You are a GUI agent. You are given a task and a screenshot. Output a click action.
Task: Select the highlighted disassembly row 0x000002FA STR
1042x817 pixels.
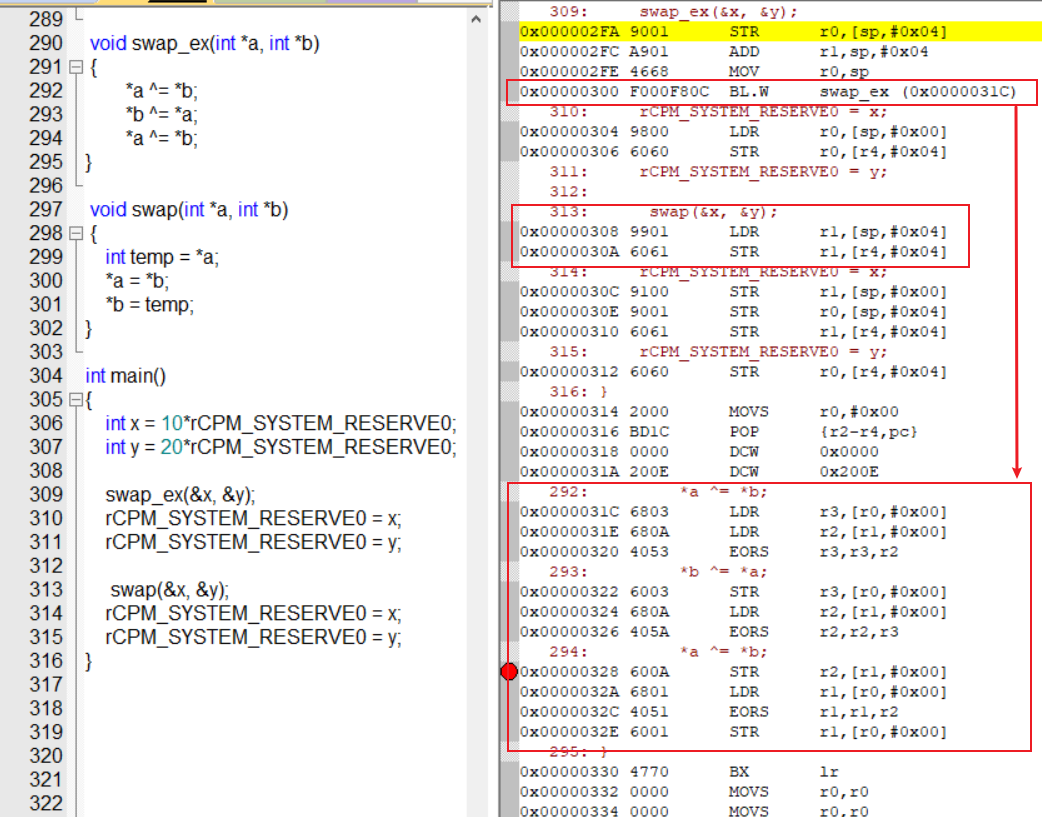point(780,31)
